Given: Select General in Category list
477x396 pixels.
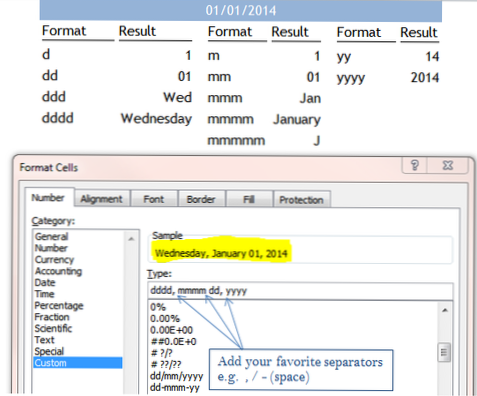Looking at the screenshot, I should coord(51,237).
